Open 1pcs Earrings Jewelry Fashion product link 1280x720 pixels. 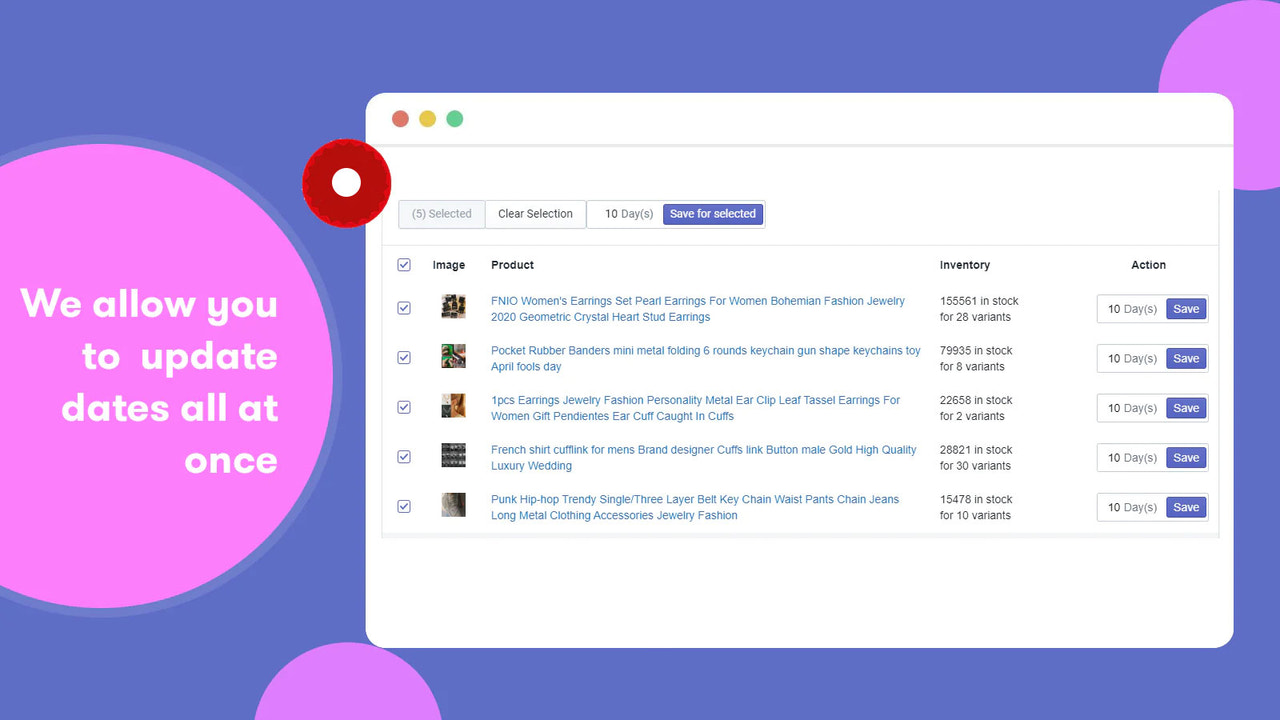pos(695,408)
